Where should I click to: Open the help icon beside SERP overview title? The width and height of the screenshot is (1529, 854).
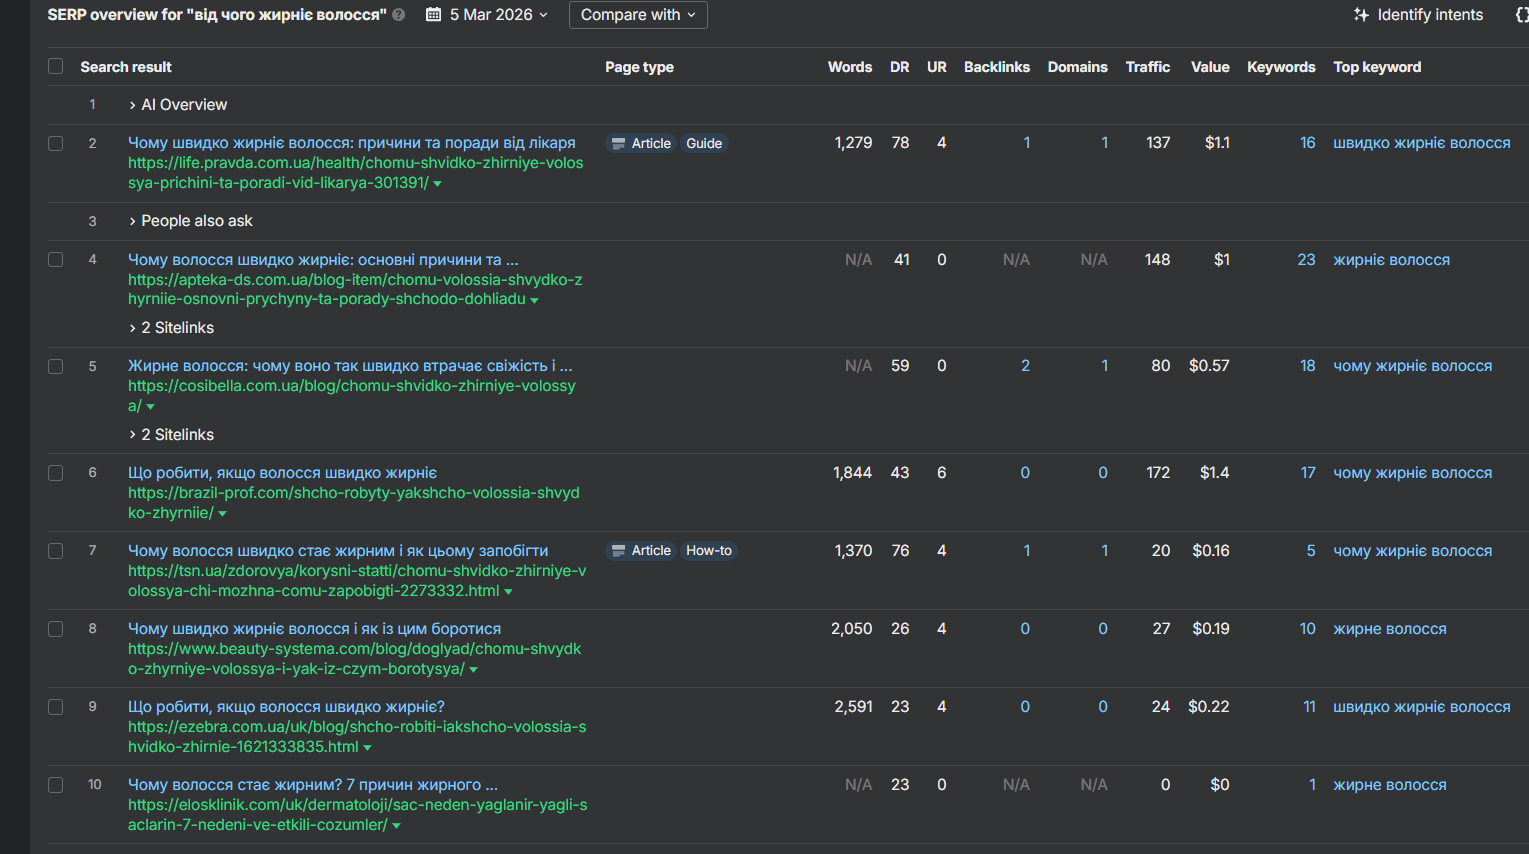point(399,15)
